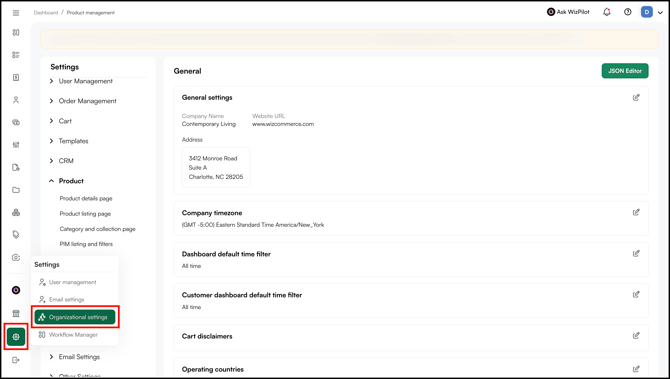Open the task checklist icon in sidebar
Screen dimensions: 670x379
click(16, 55)
